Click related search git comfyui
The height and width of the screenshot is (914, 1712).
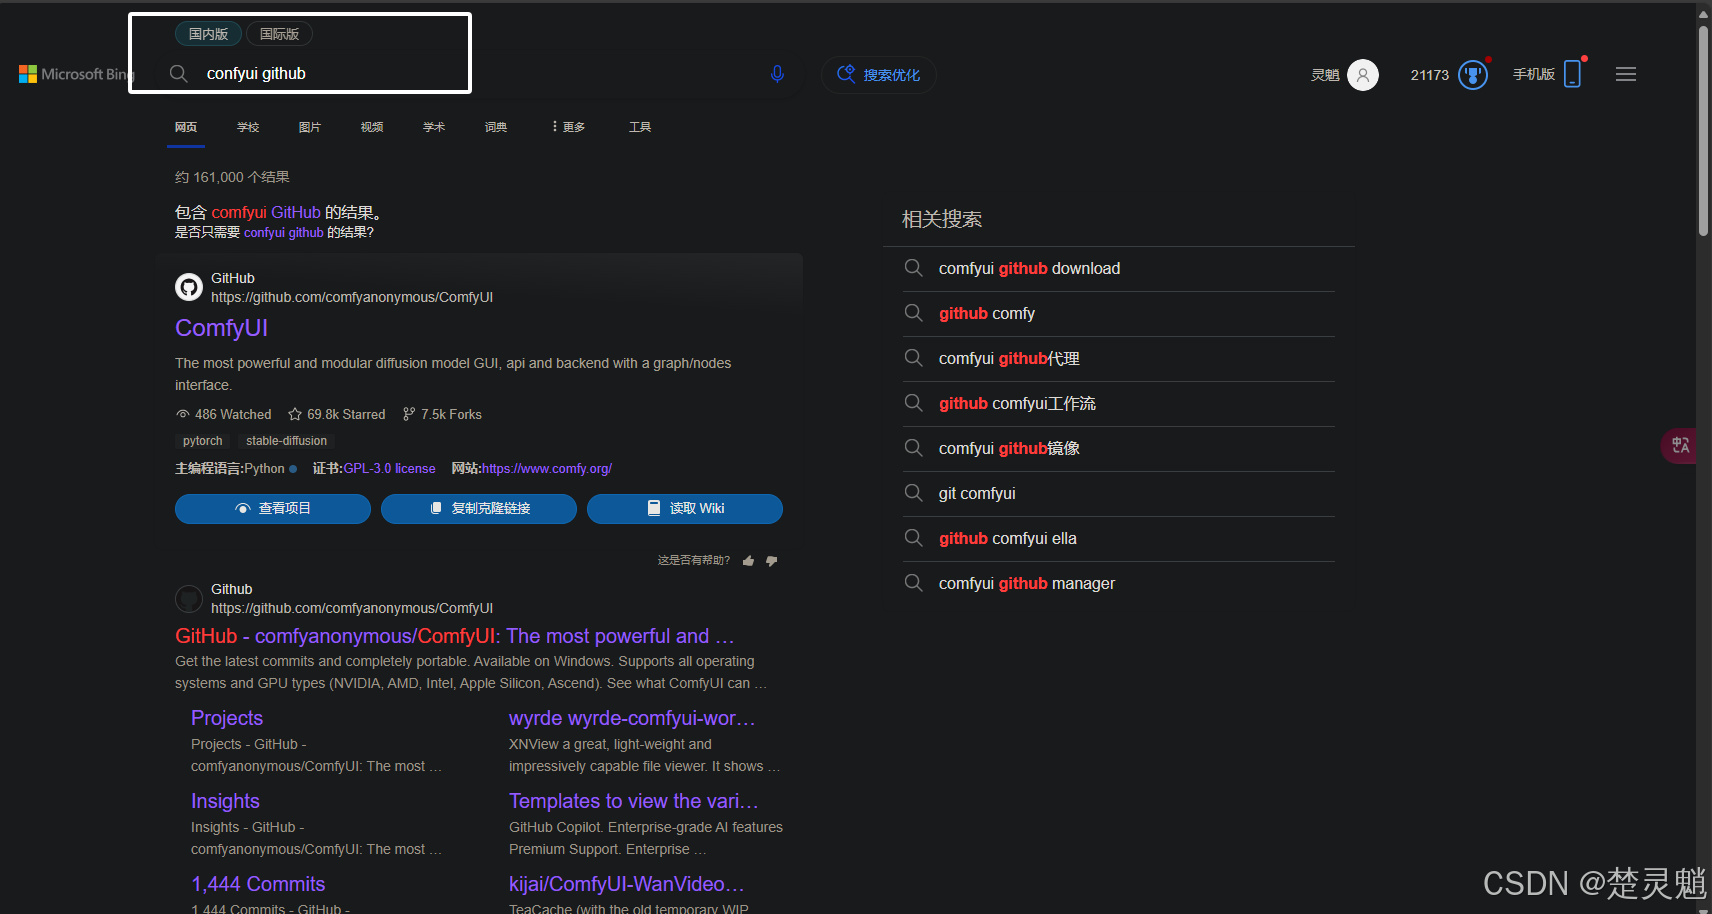click(1119, 494)
